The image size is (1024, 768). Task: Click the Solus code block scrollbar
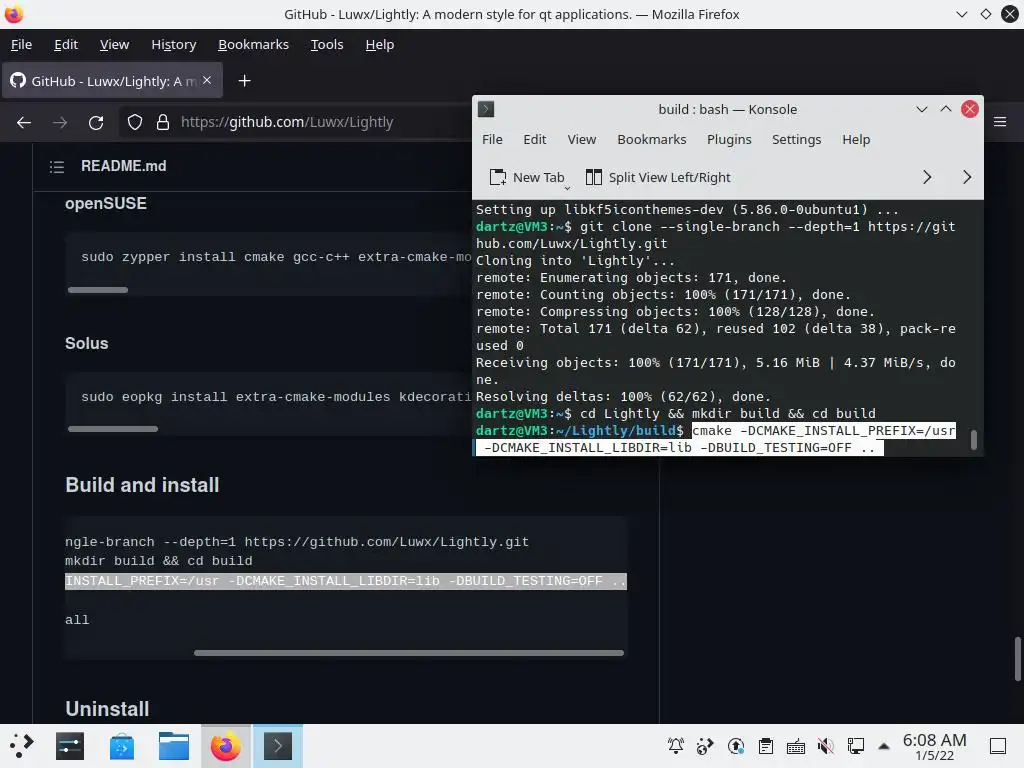pos(113,429)
